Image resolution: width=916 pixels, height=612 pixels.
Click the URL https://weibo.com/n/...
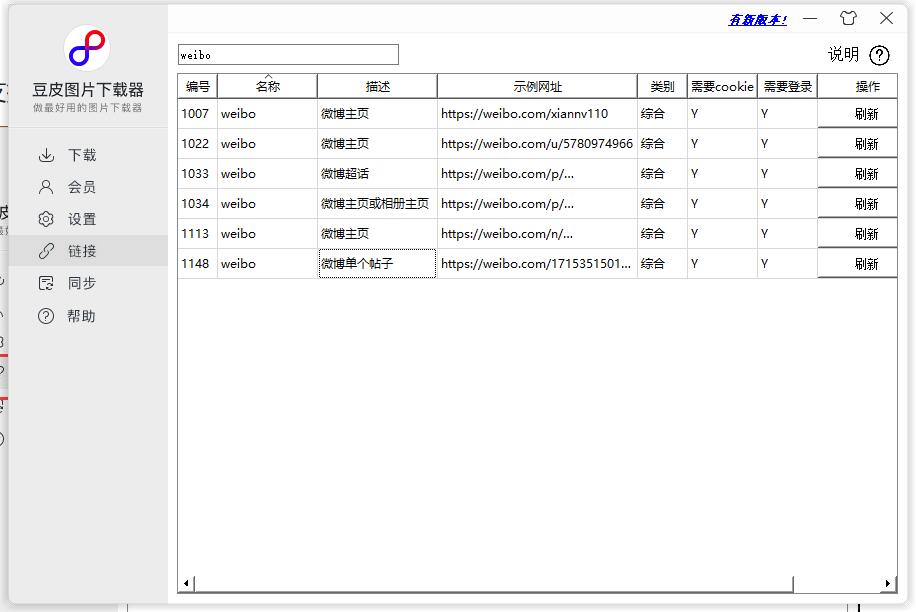[x=506, y=234]
